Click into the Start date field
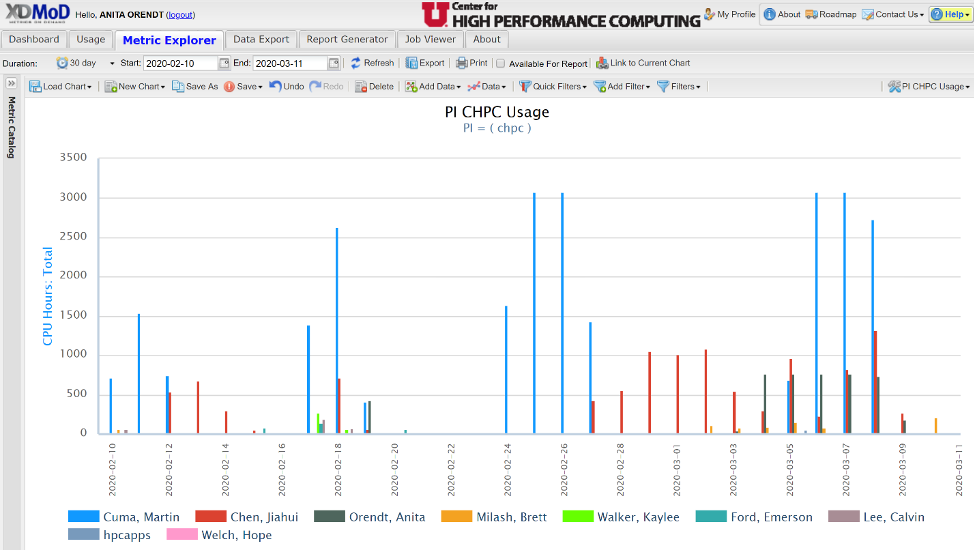The image size is (974, 550). tap(180, 63)
